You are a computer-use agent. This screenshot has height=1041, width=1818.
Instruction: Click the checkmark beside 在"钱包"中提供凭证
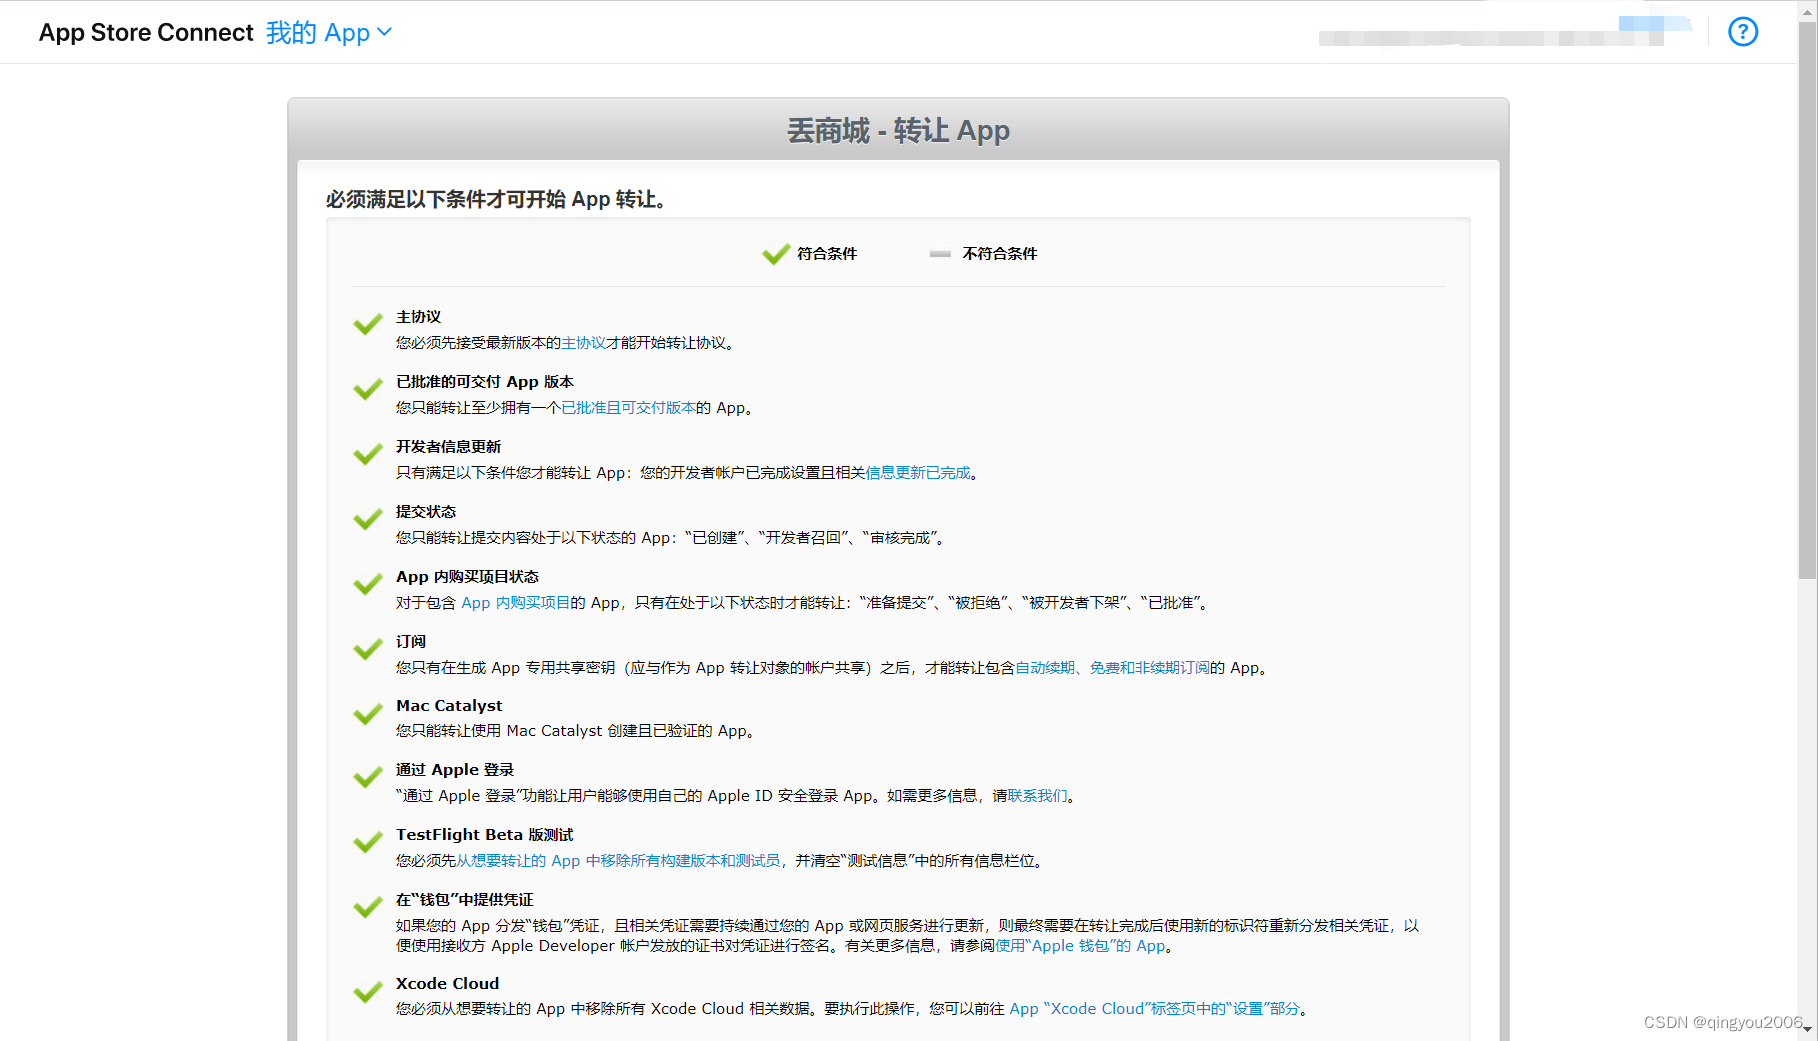tap(368, 907)
